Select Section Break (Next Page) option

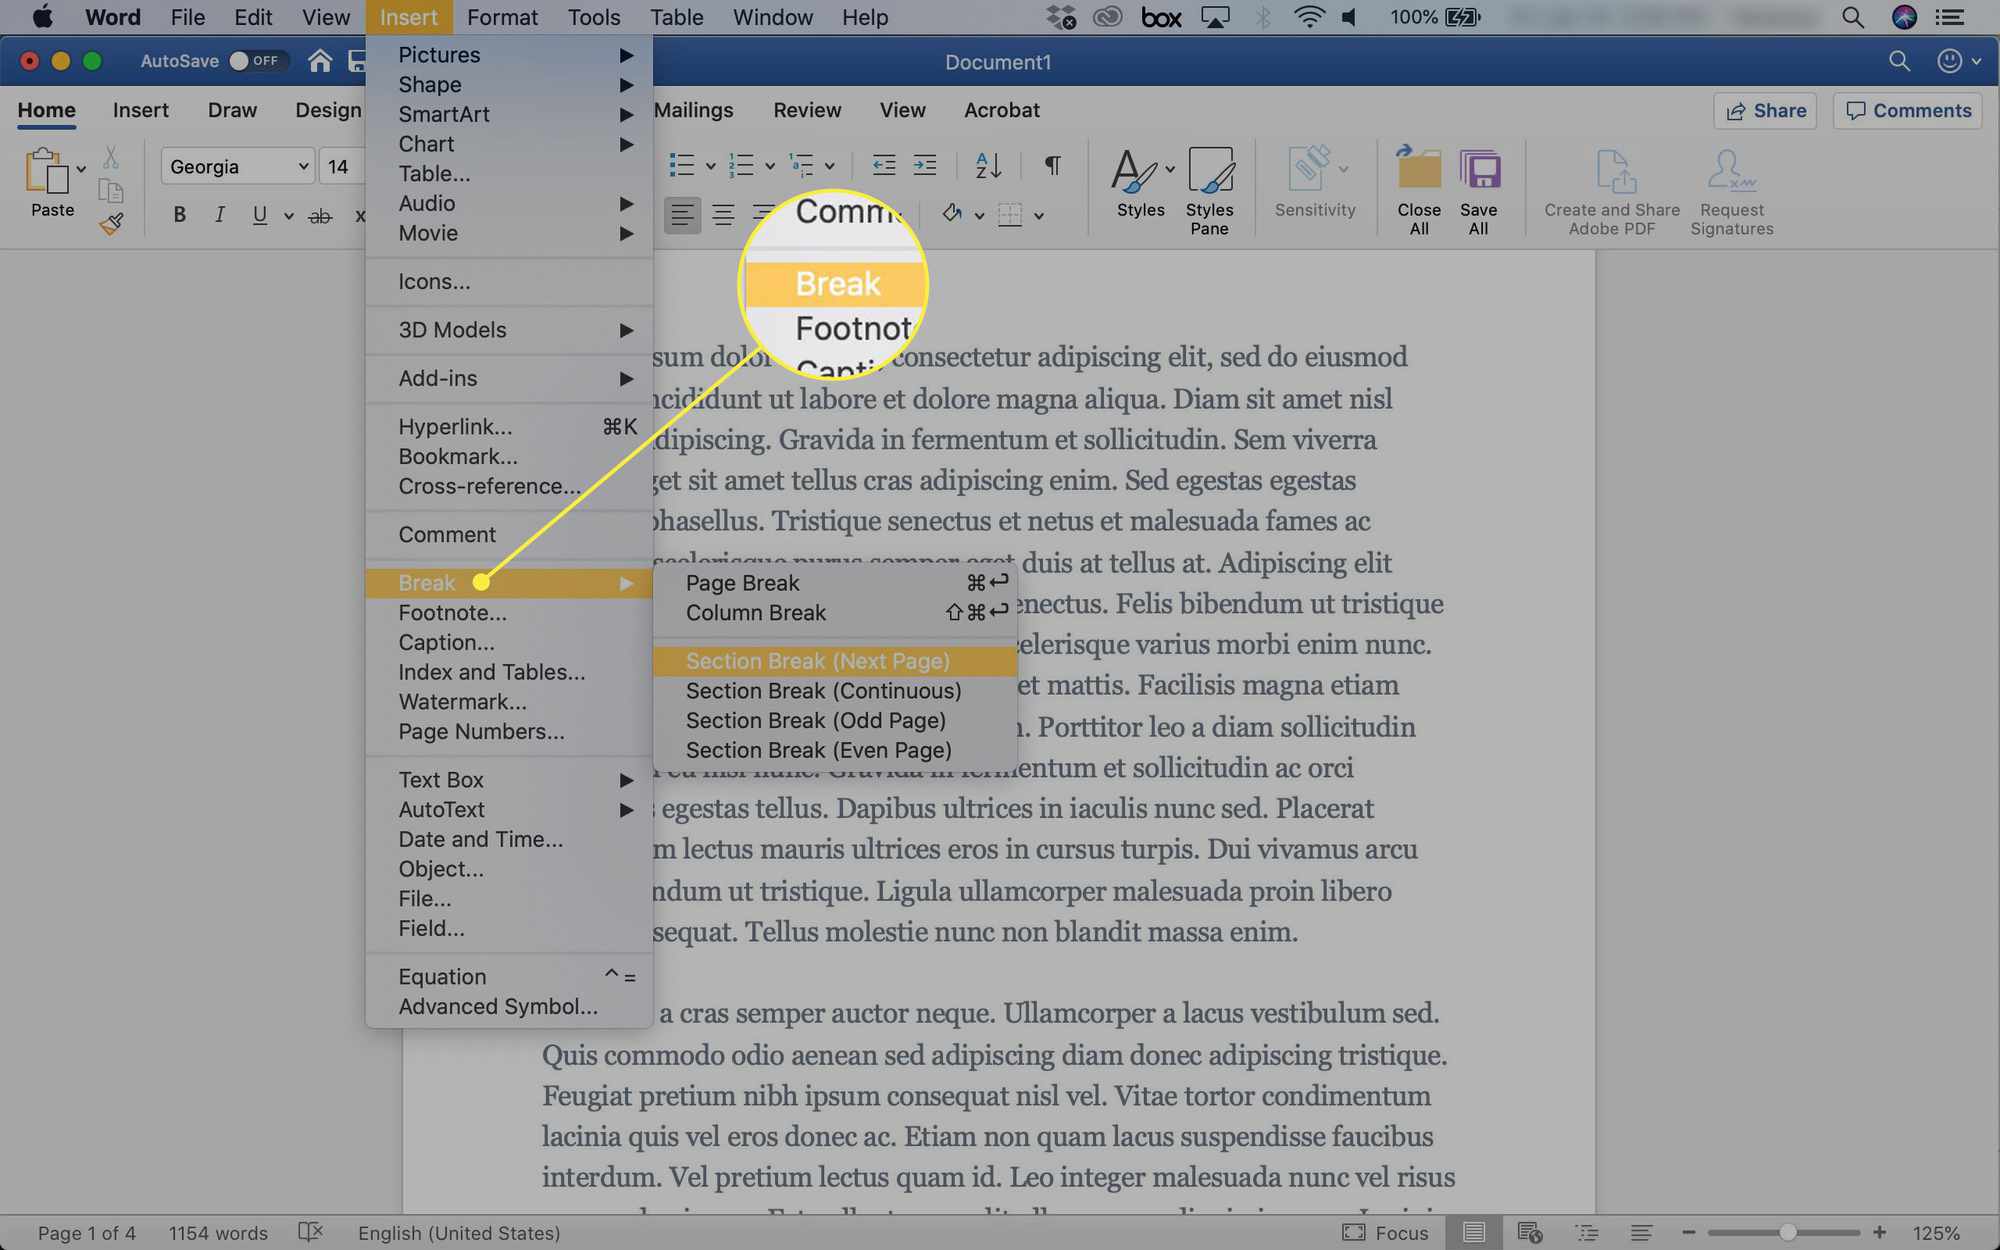[x=818, y=661]
